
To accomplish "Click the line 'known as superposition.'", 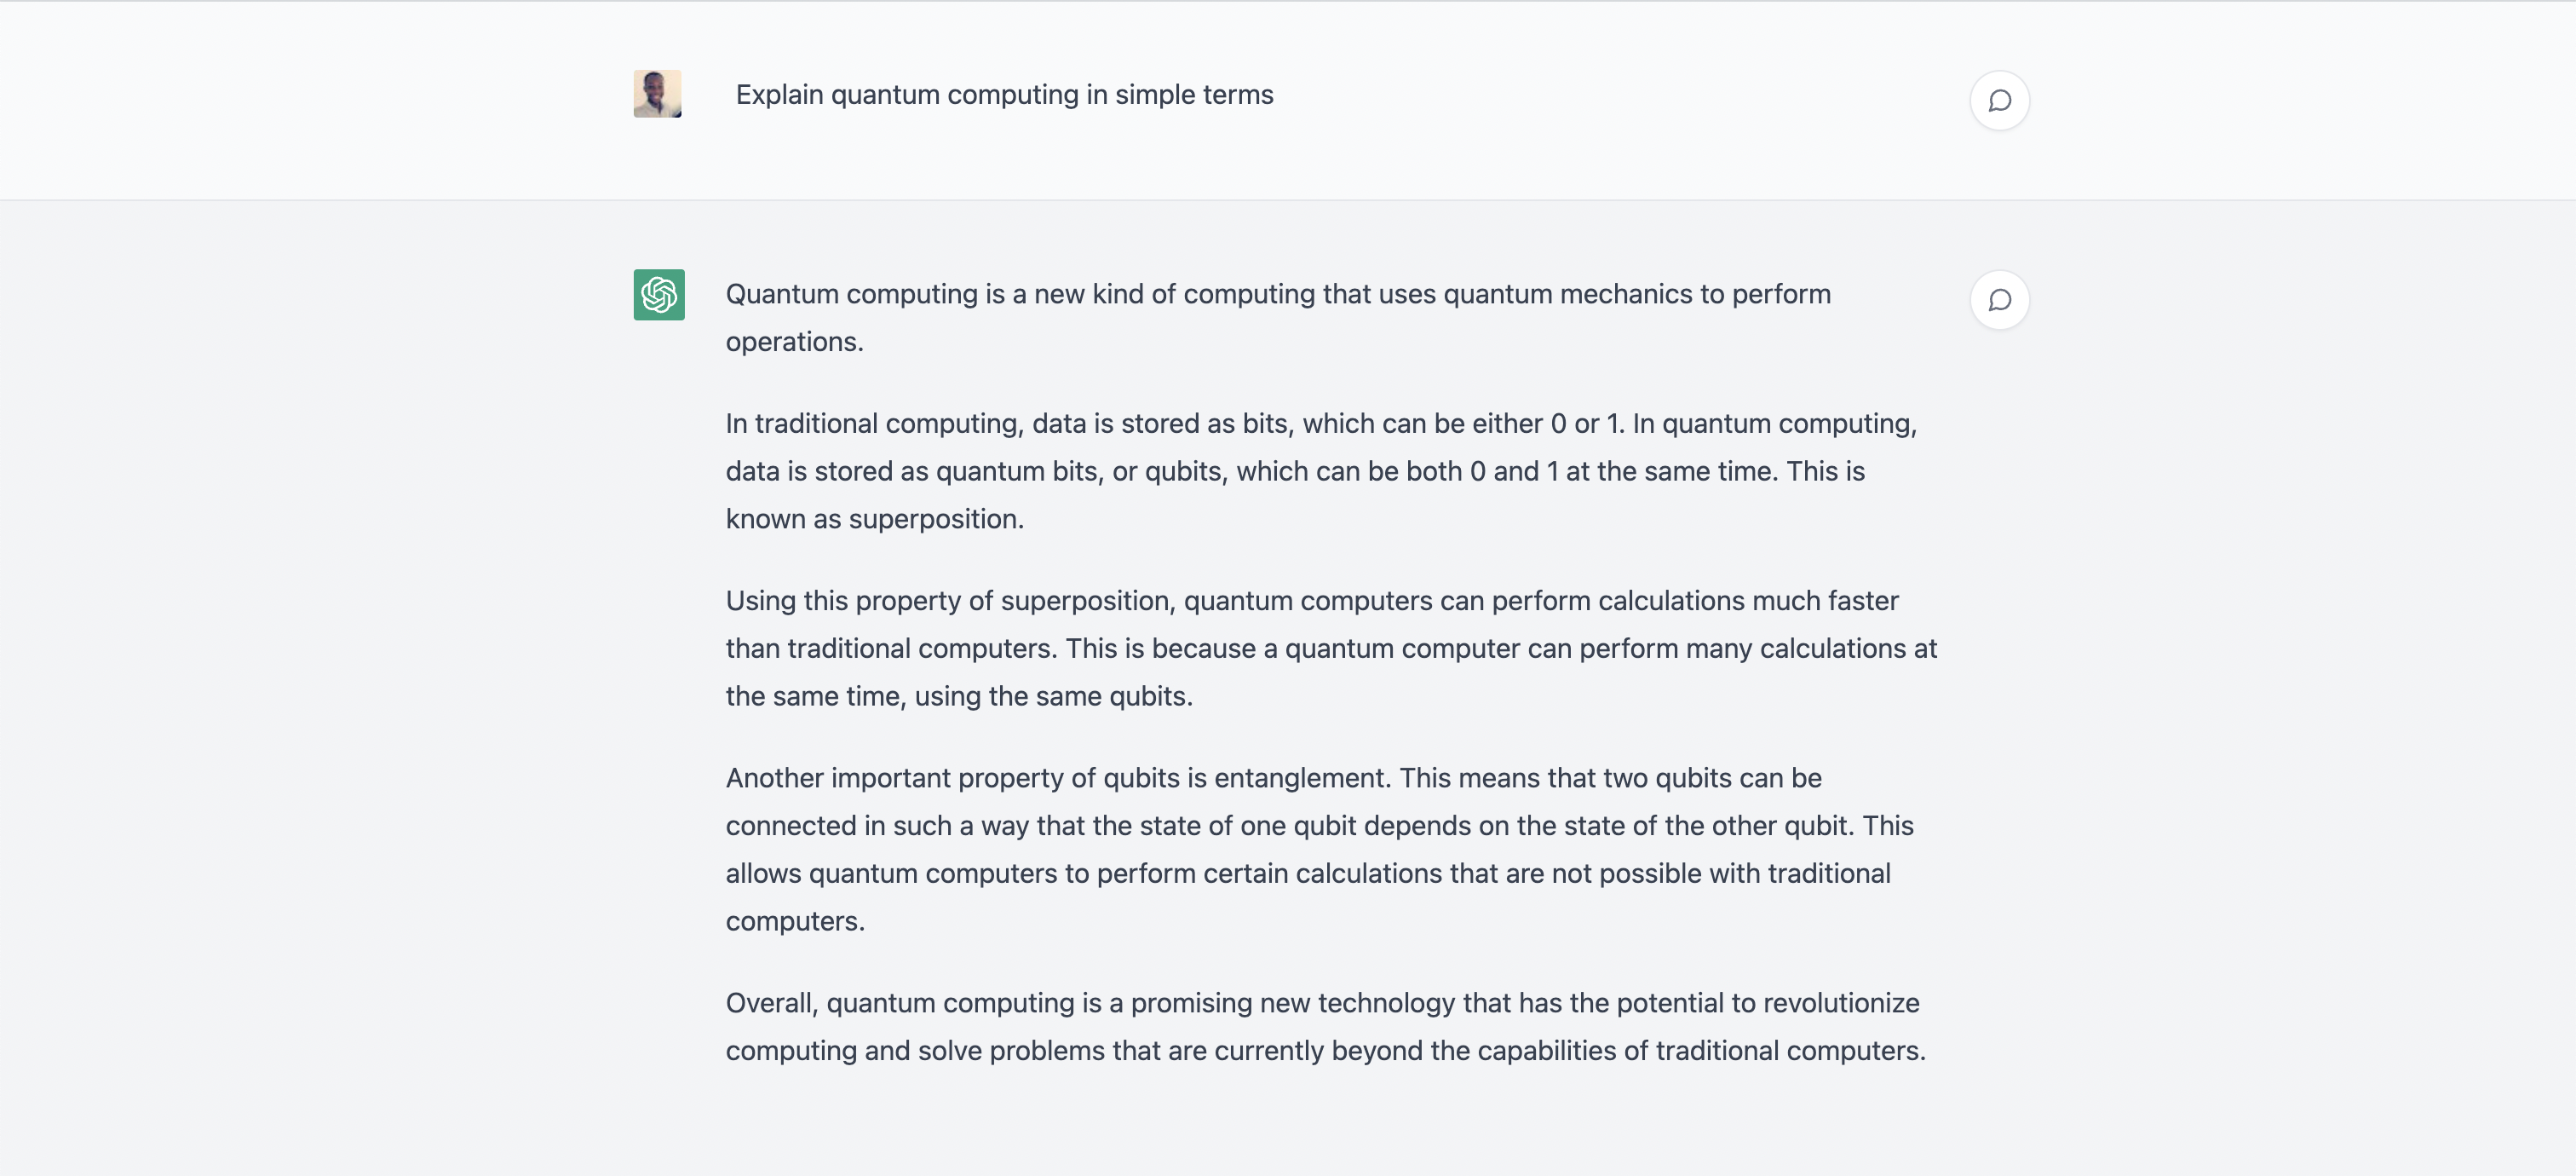I will point(875,519).
